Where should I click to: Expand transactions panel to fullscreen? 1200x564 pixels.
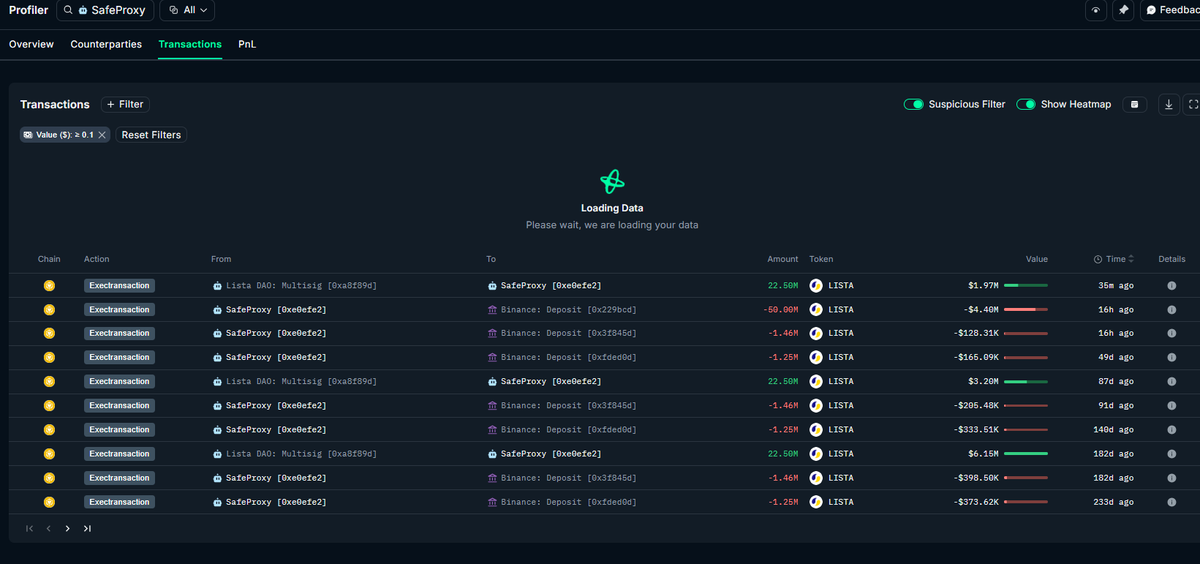tap(1193, 104)
